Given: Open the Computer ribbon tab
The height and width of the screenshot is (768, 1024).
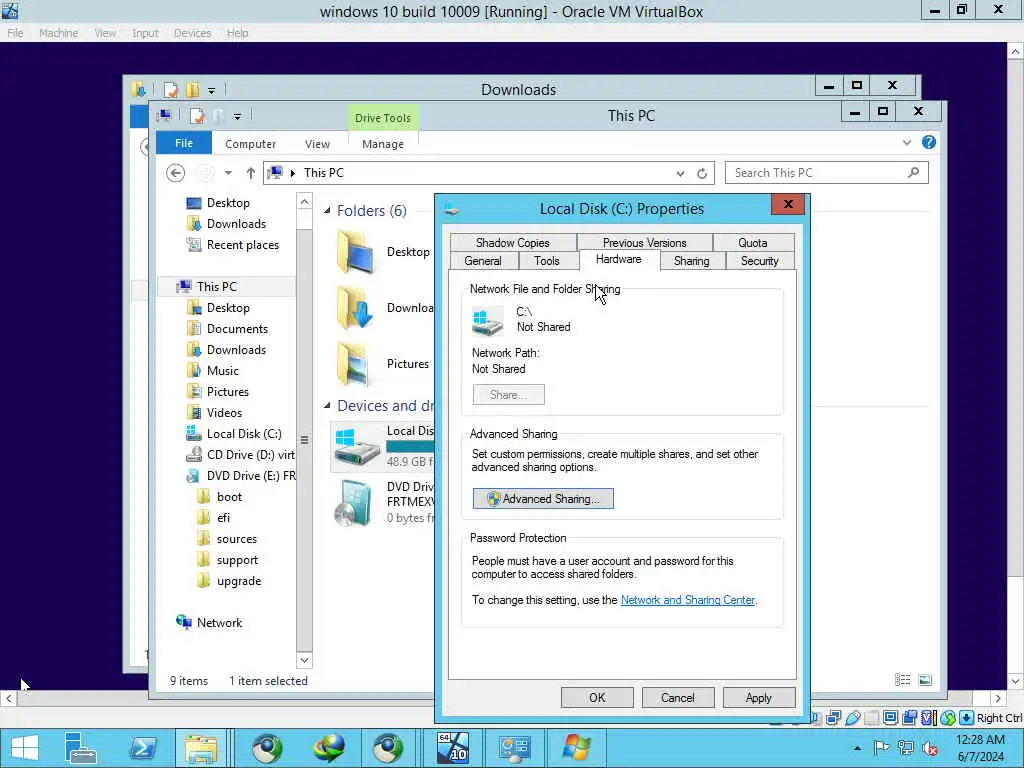Looking at the screenshot, I should click(250, 144).
